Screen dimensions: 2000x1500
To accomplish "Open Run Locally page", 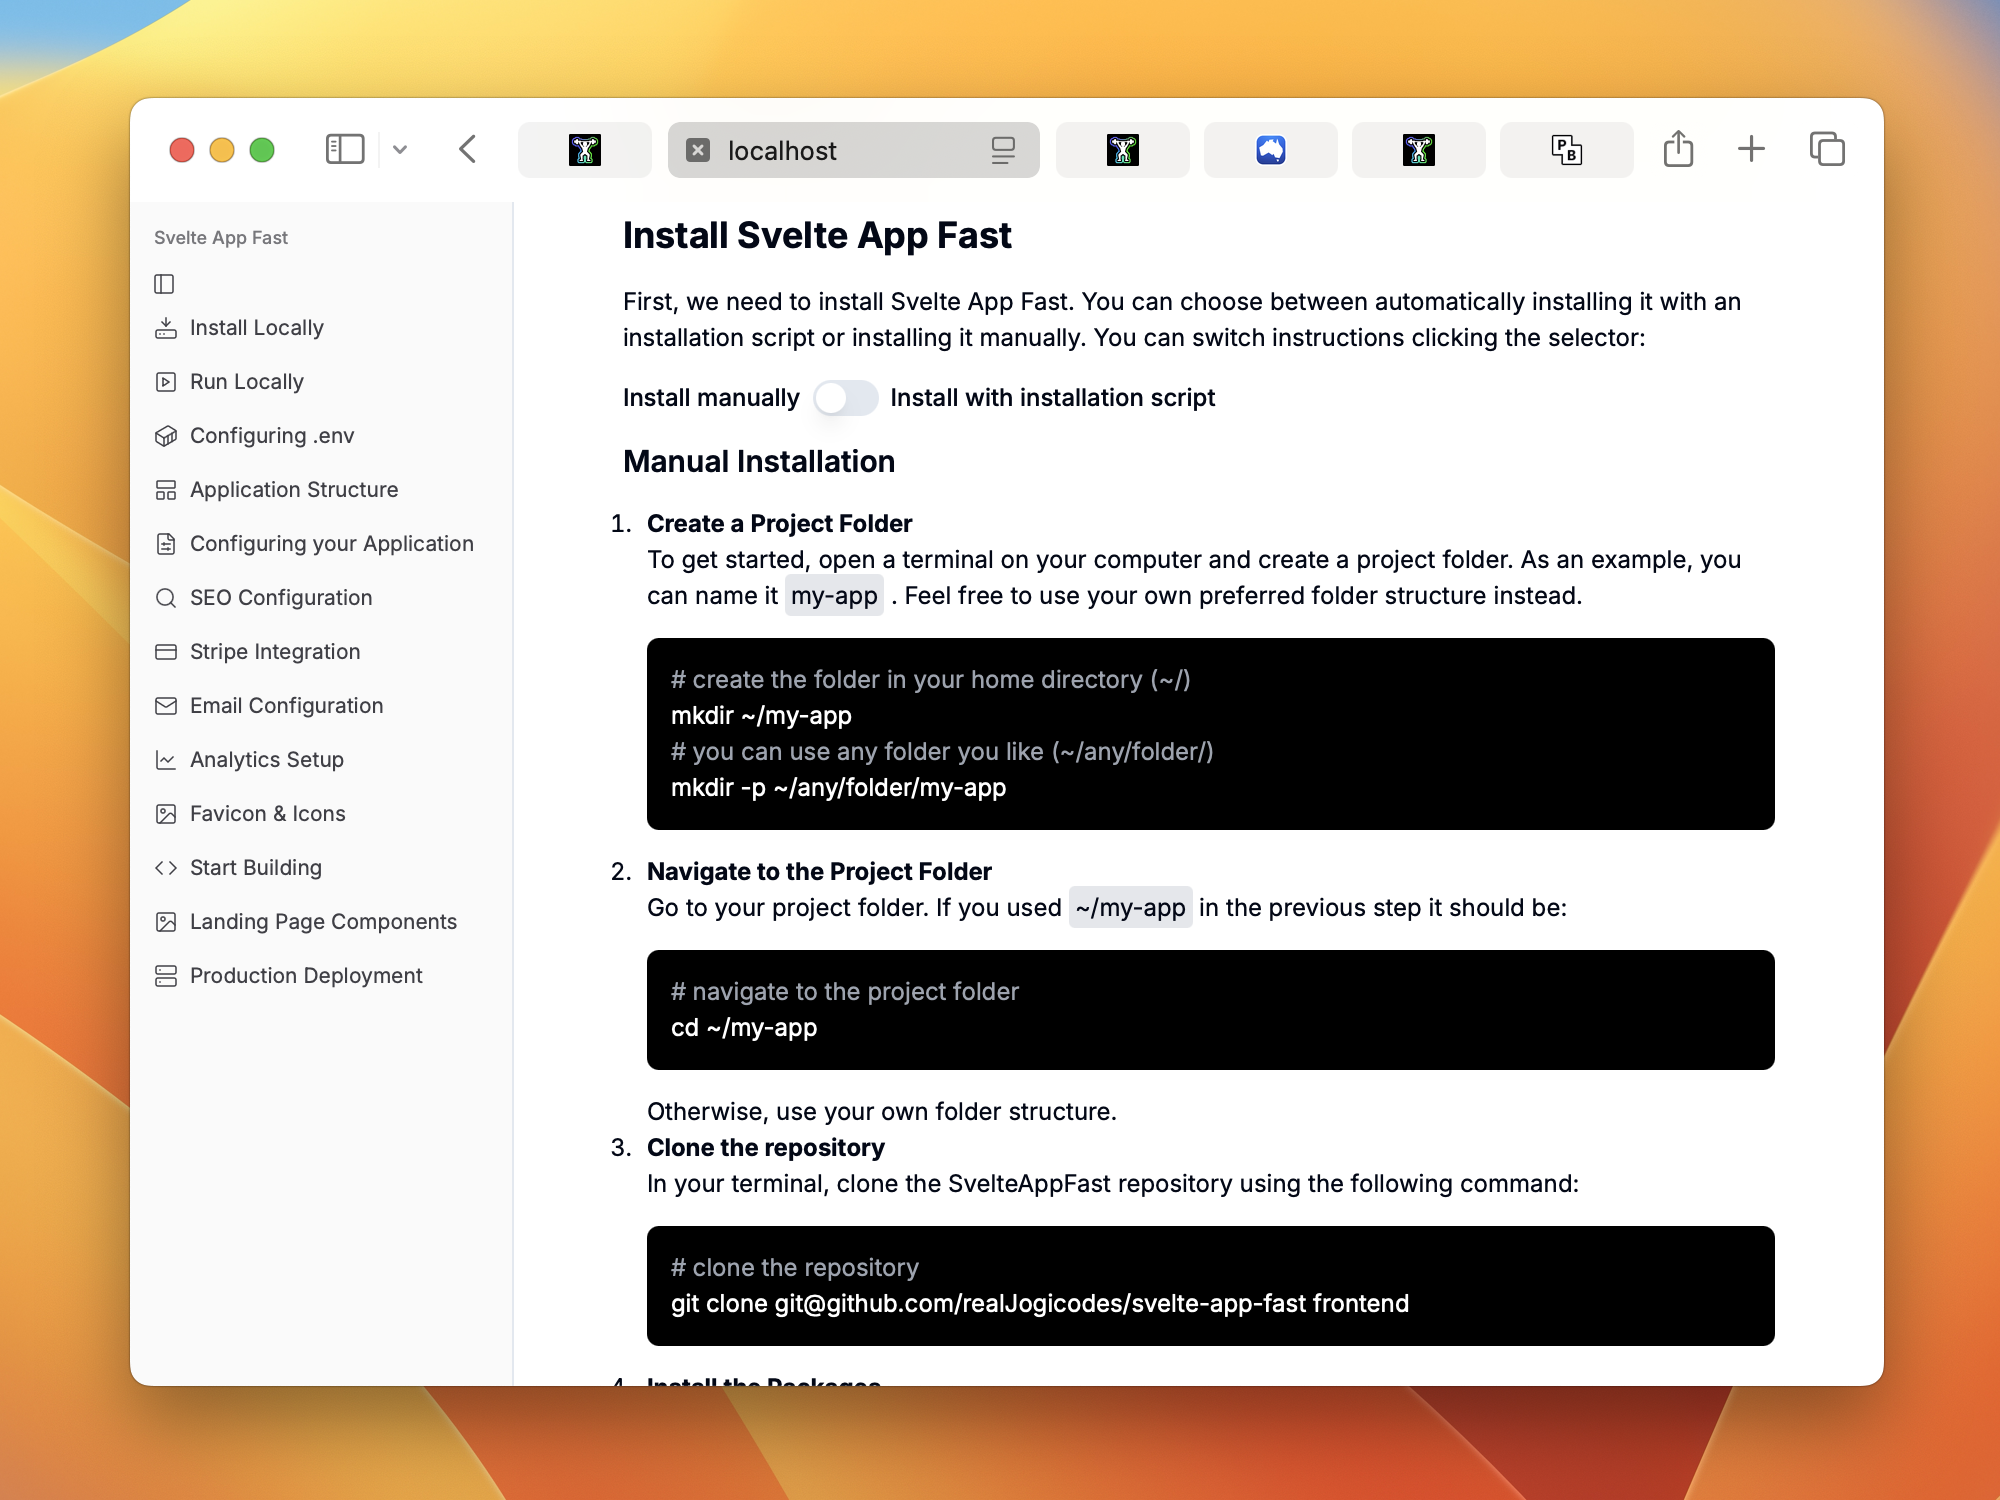I will point(246,382).
